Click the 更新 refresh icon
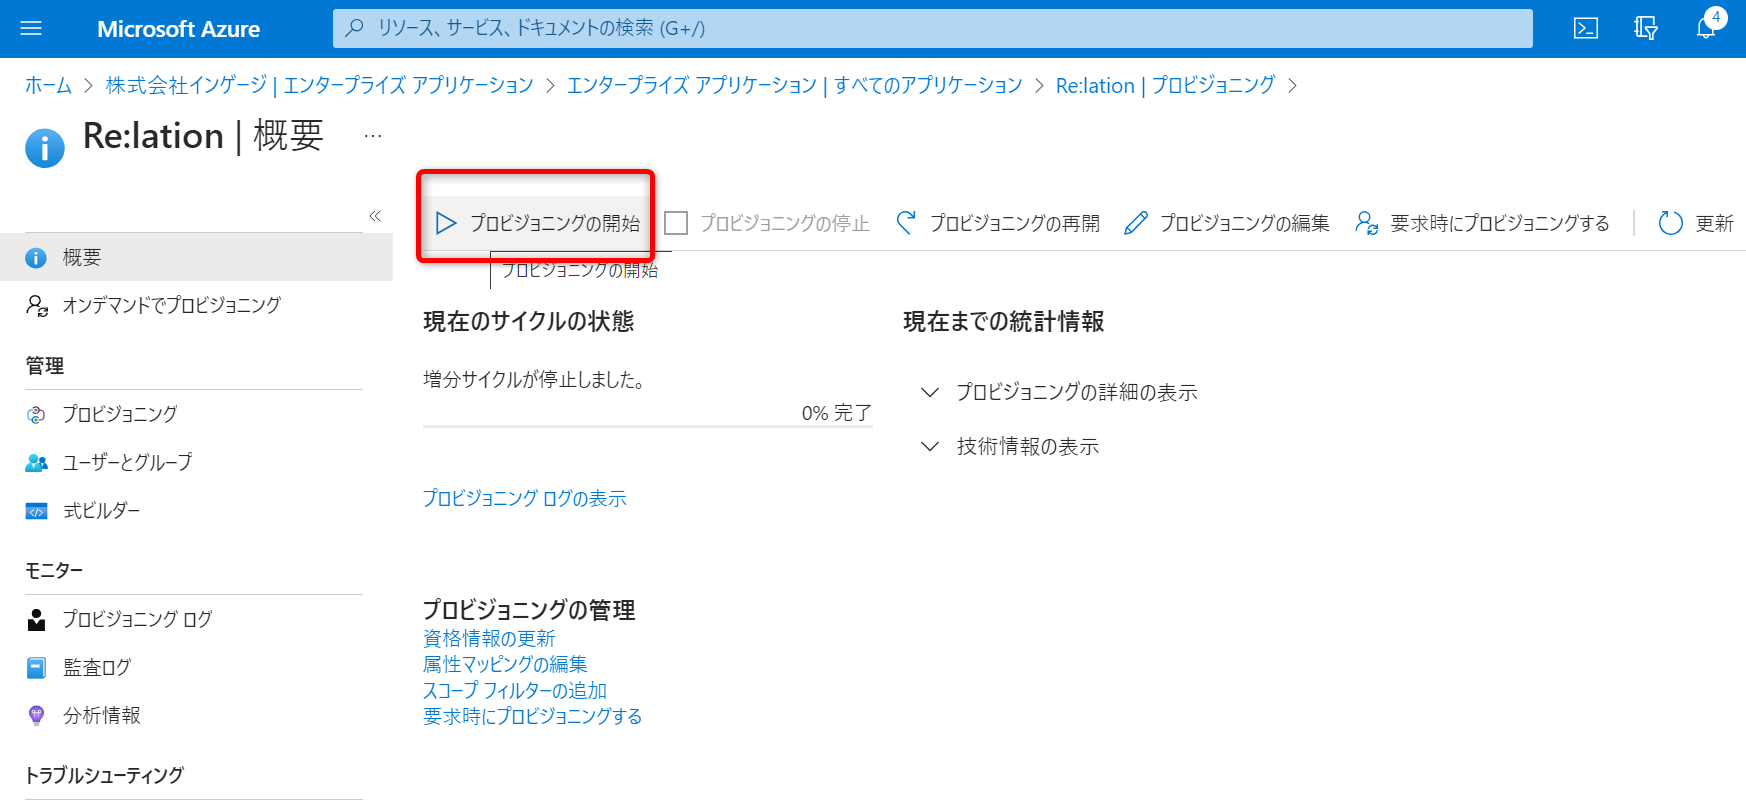1746x807 pixels. click(x=1670, y=223)
